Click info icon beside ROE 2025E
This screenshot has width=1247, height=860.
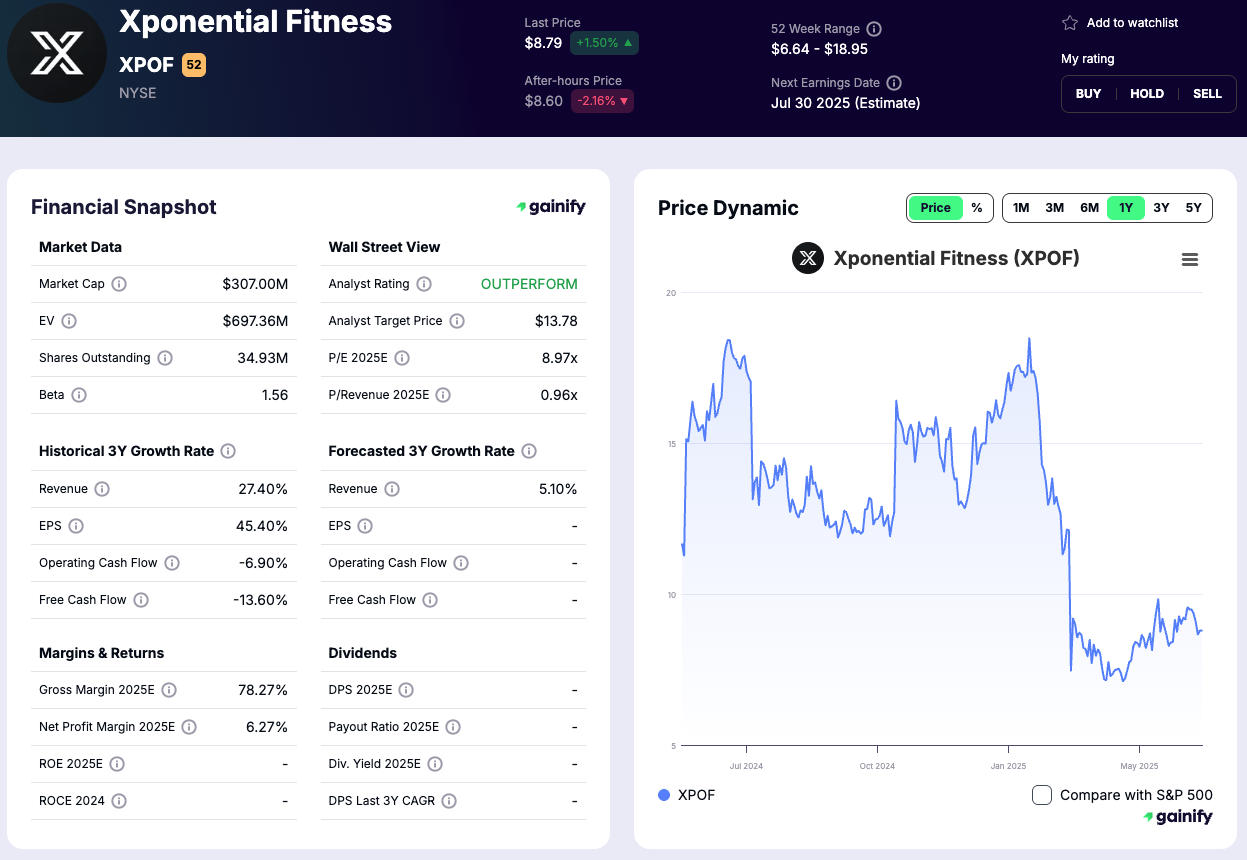117,764
